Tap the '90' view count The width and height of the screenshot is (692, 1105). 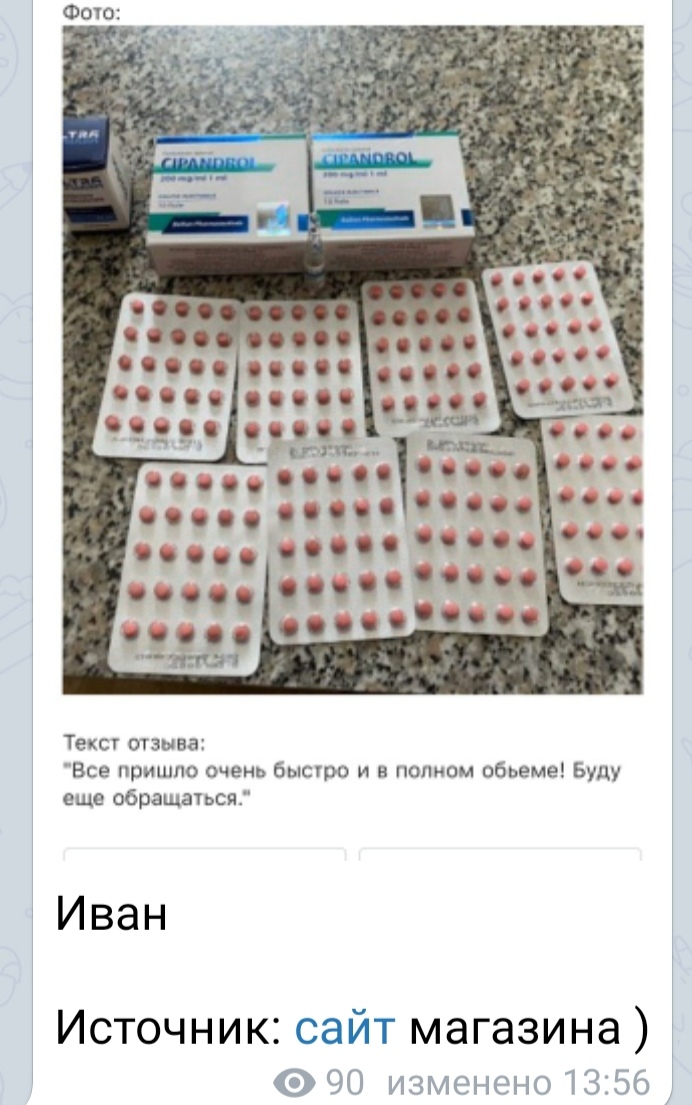click(x=345, y=1082)
